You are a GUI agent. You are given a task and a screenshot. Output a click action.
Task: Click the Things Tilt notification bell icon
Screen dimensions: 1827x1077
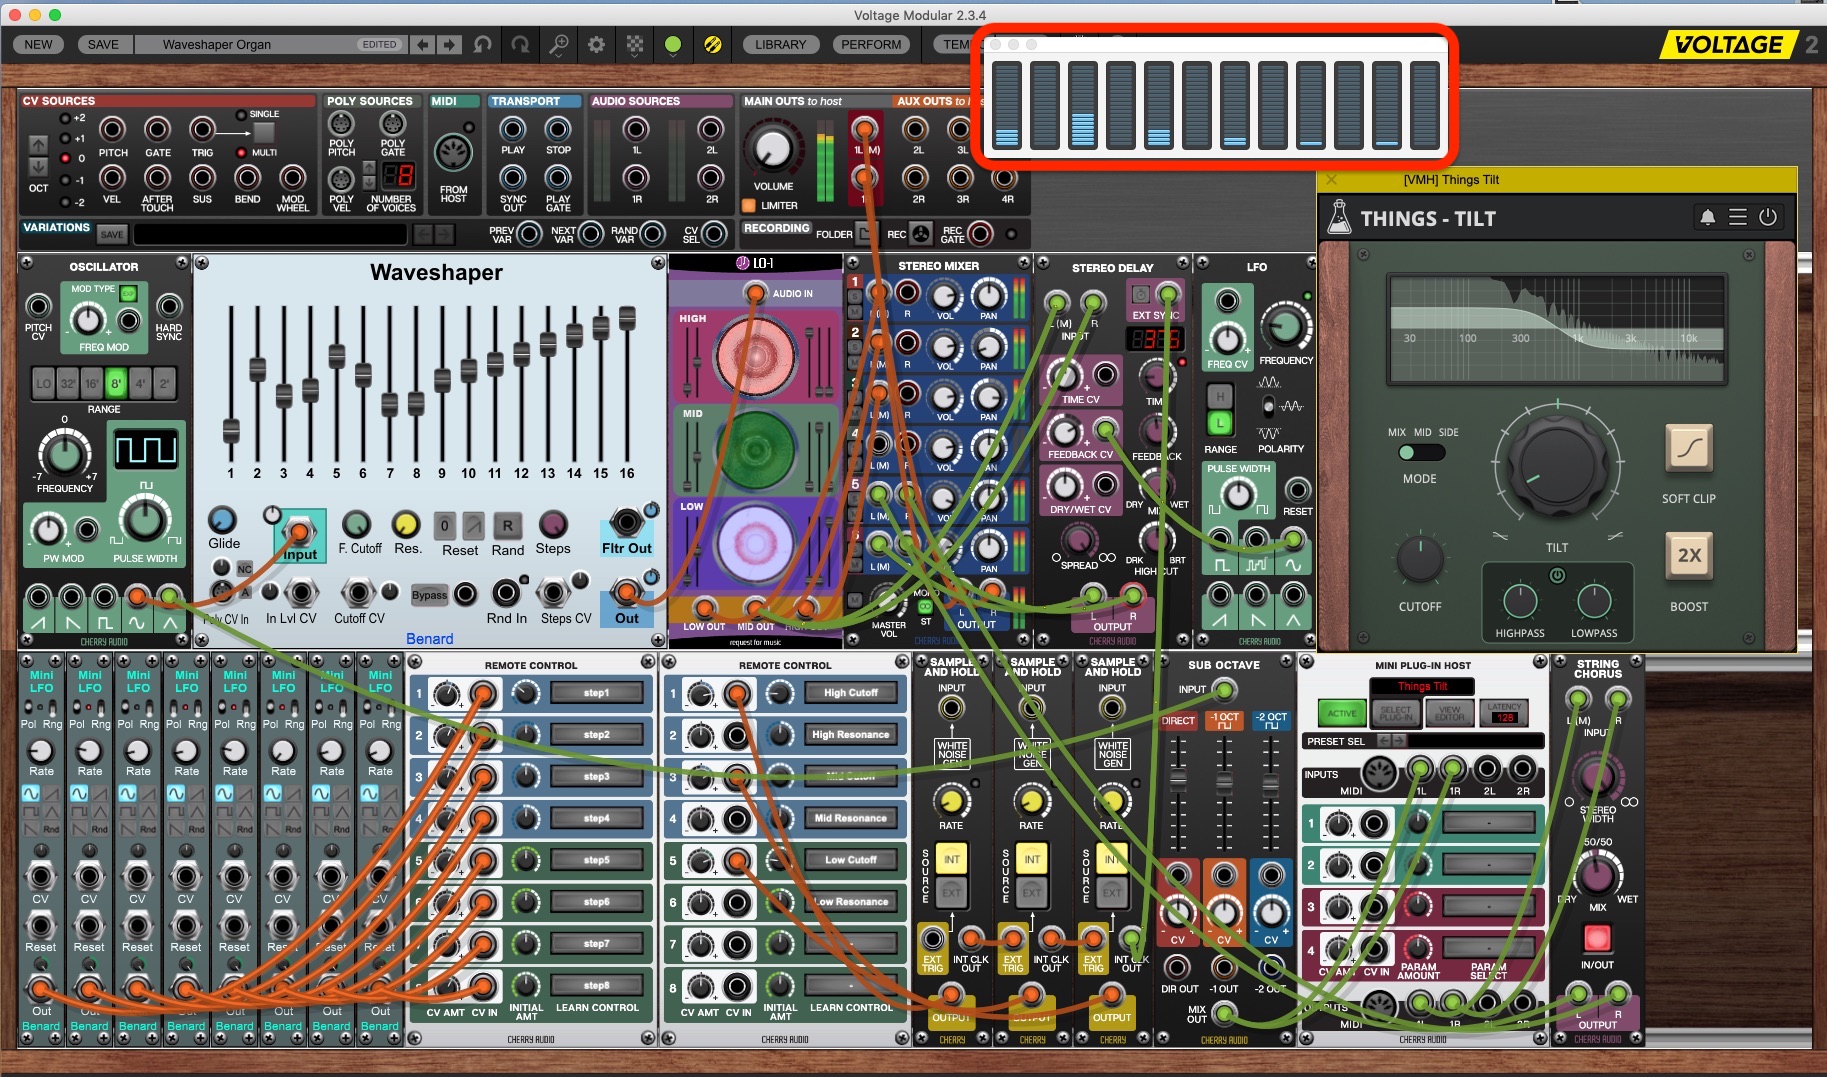pos(1707,217)
